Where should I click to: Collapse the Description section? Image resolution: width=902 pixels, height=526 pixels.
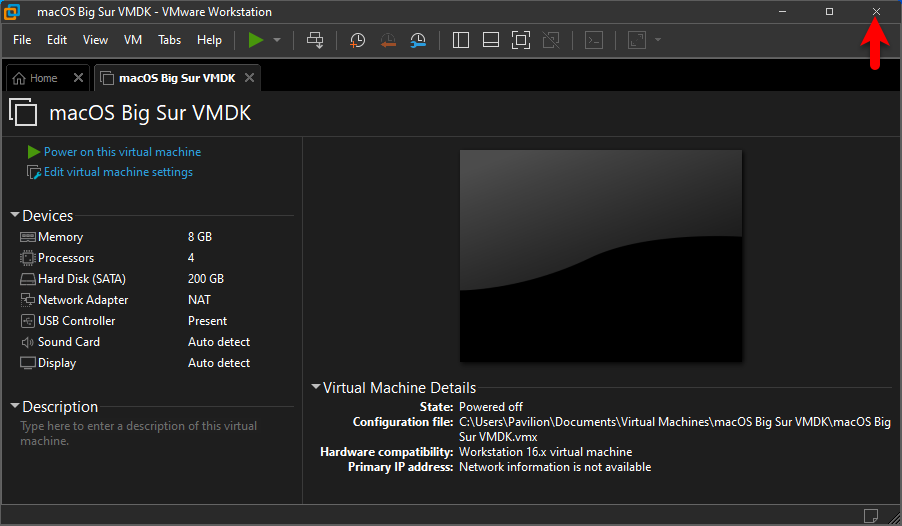(15, 406)
